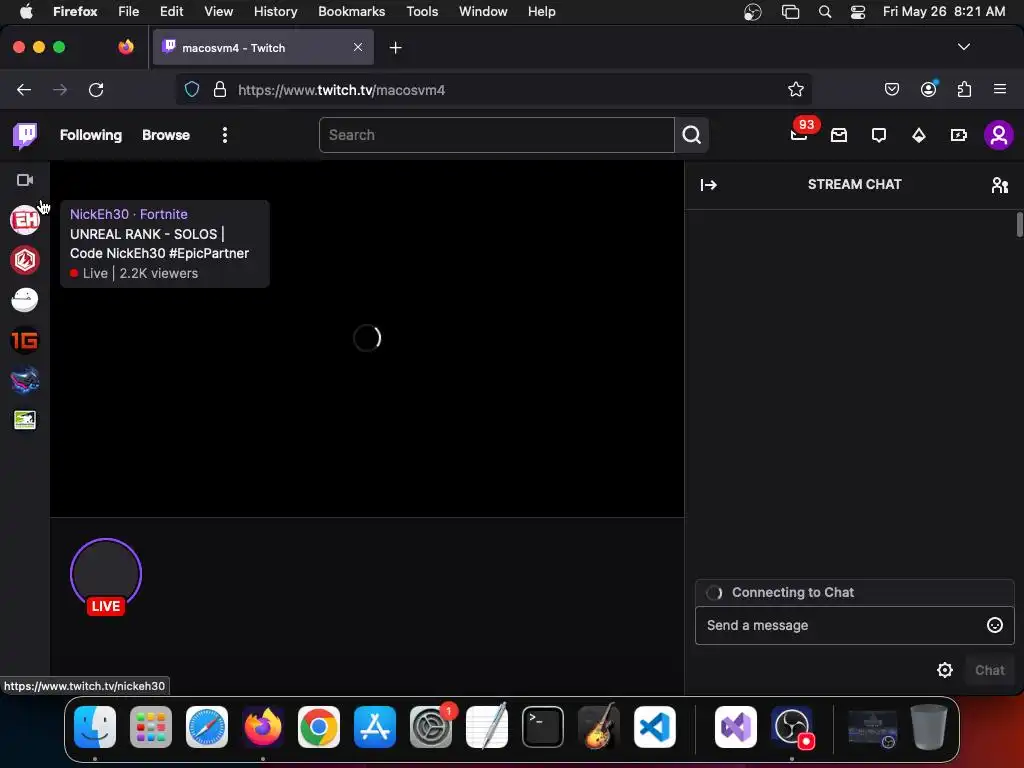Screen dimensions: 1024x768
Task: Open the white round channel avatar
Action: point(25,300)
